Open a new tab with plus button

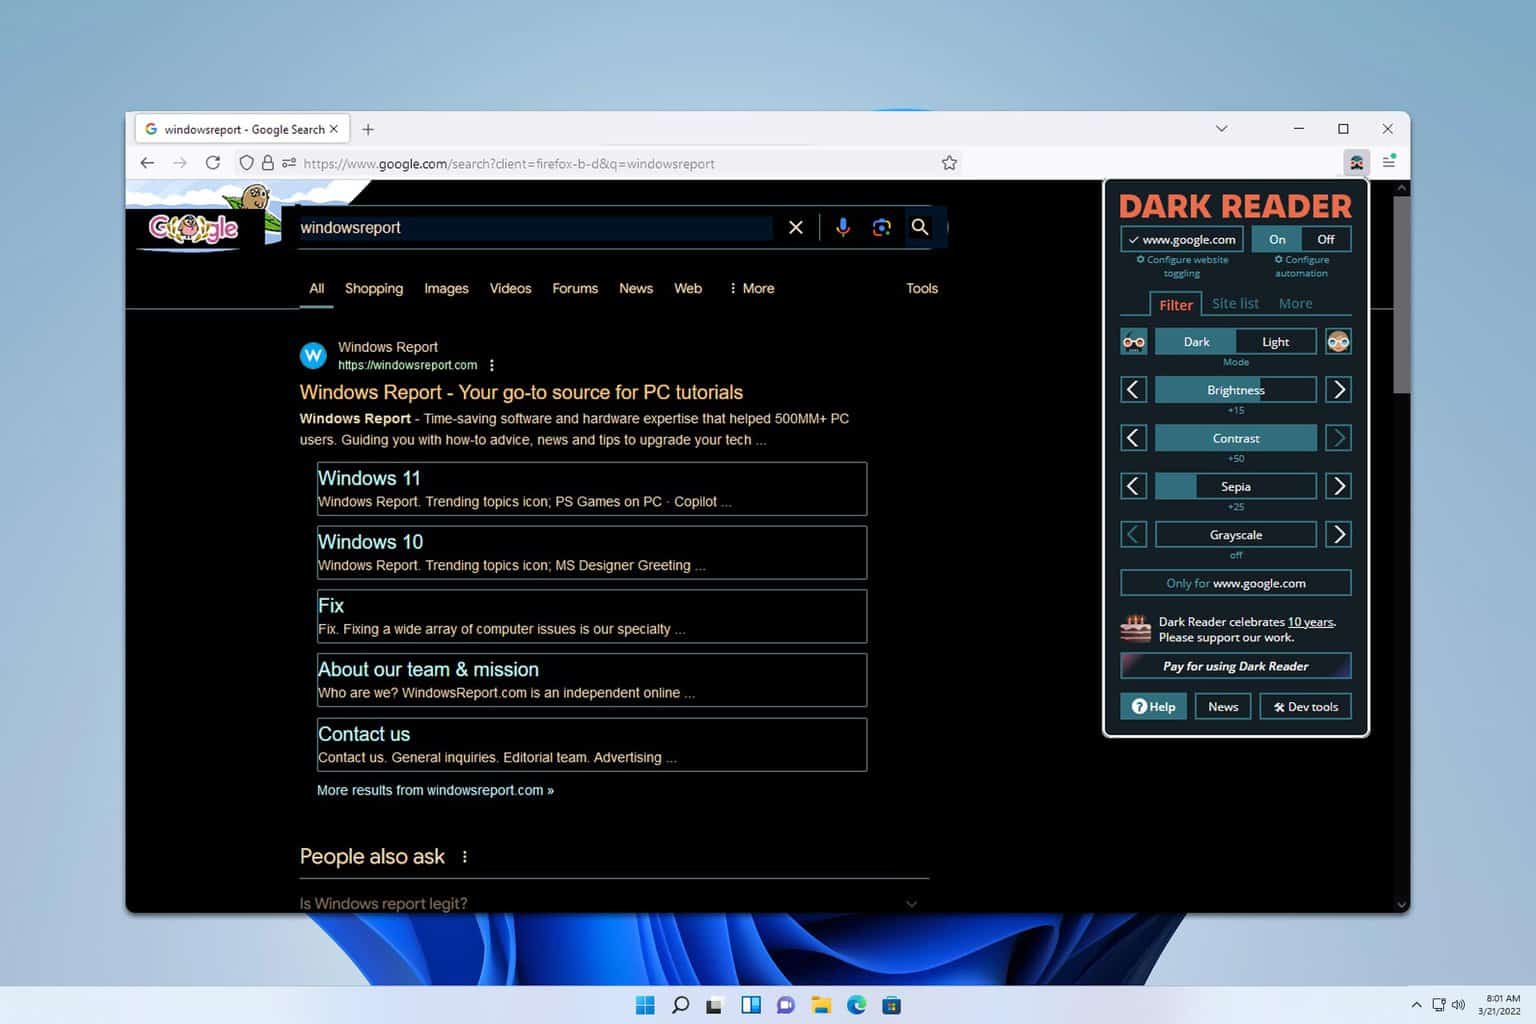click(x=368, y=129)
